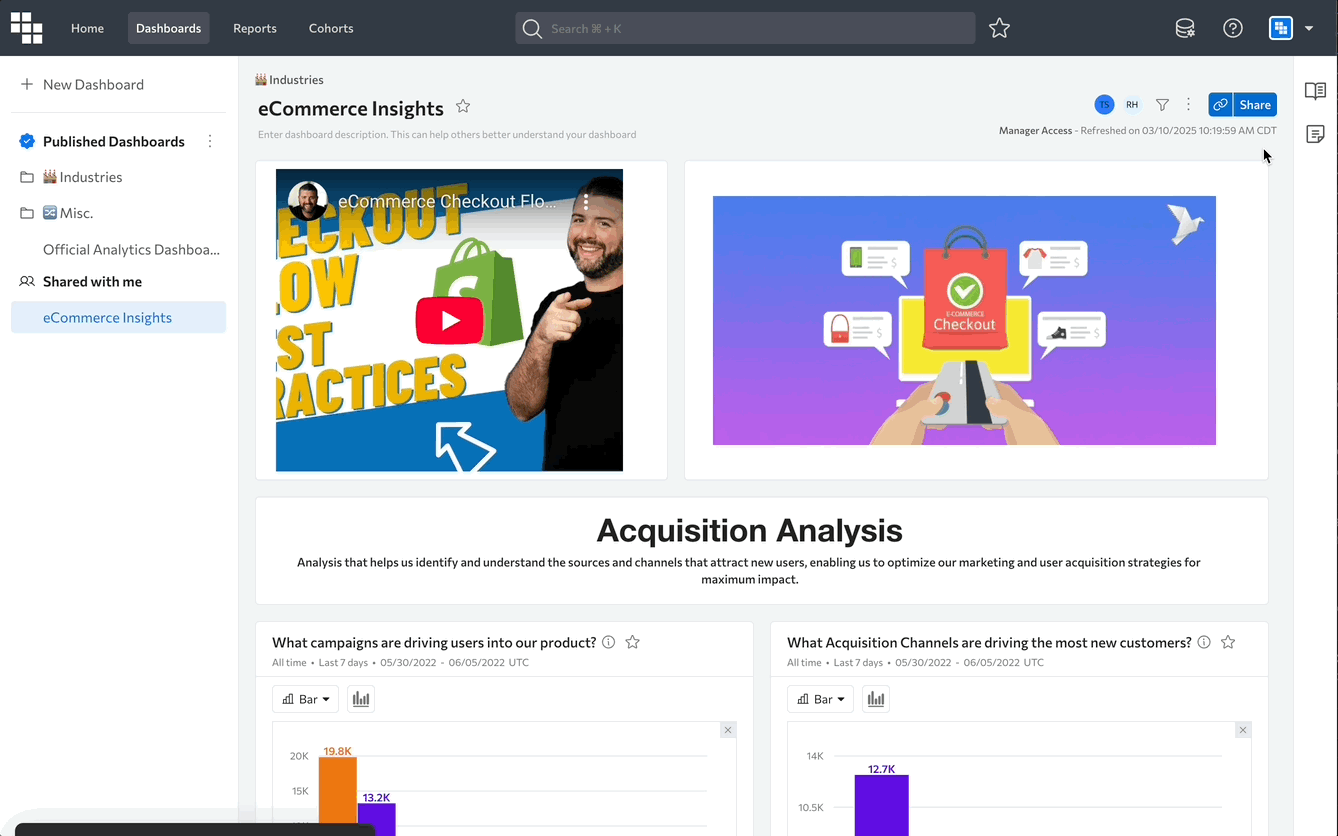Open eCommerce Insights in sidebar

tap(118, 317)
